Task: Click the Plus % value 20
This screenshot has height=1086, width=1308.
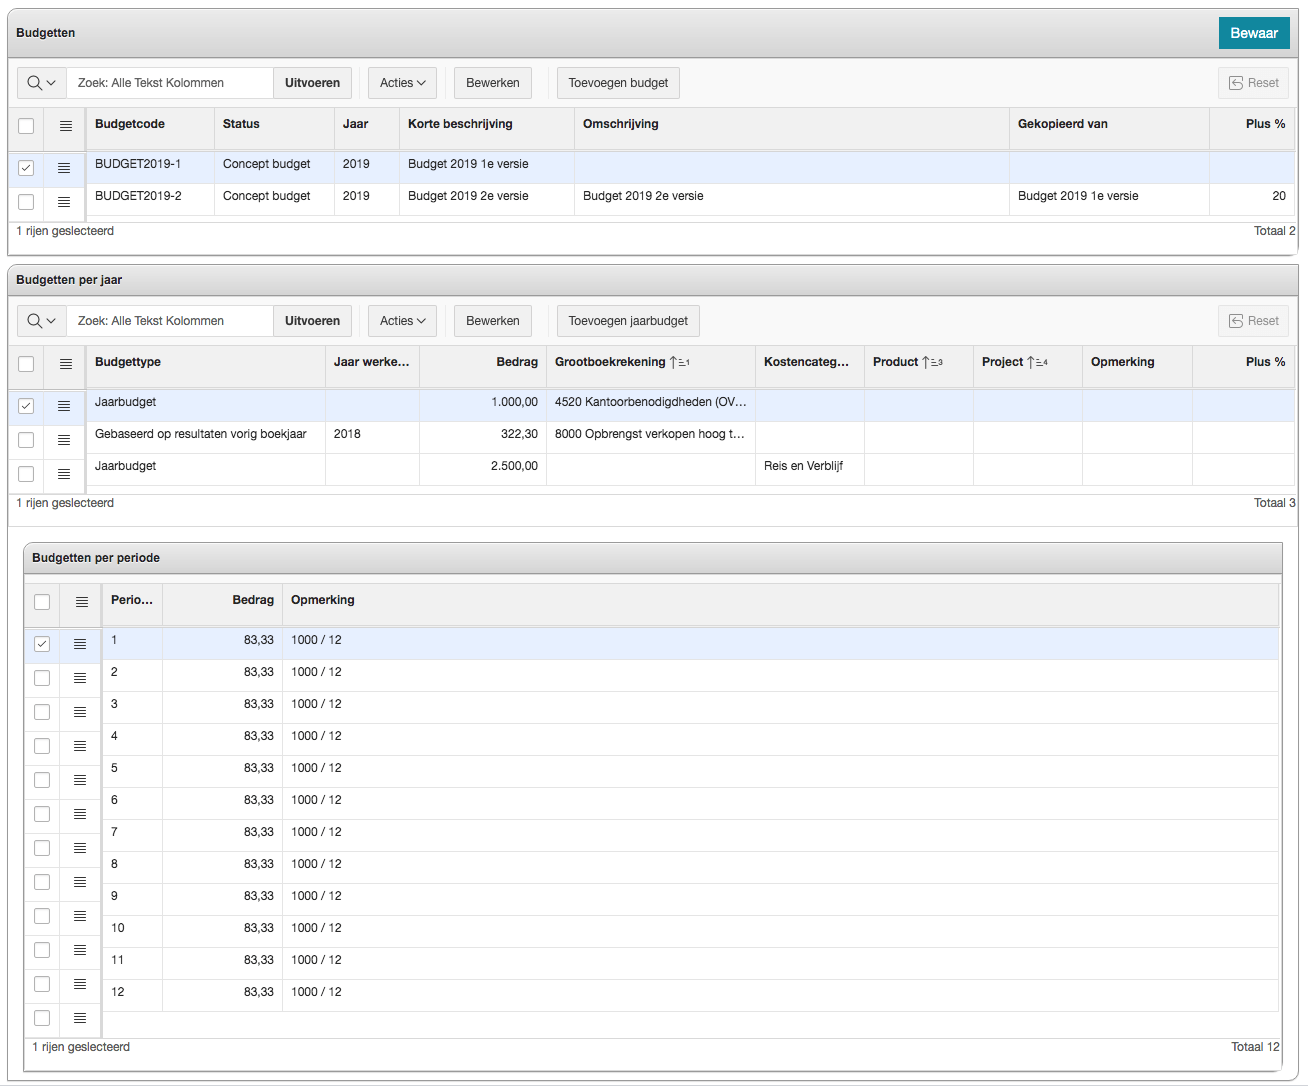Action: [x=1279, y=196]
